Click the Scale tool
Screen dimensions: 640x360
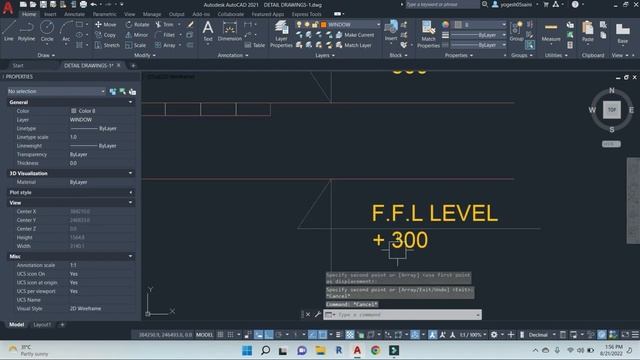click(136, 45)
